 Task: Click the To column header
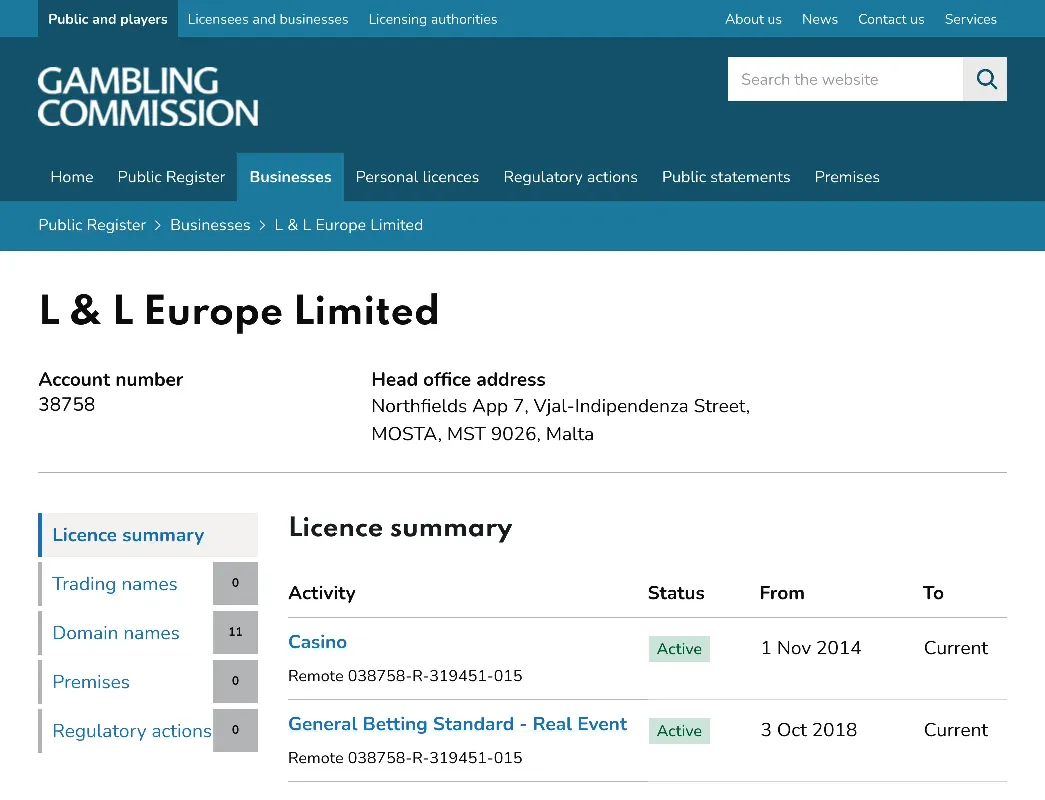tap(933, 593)
